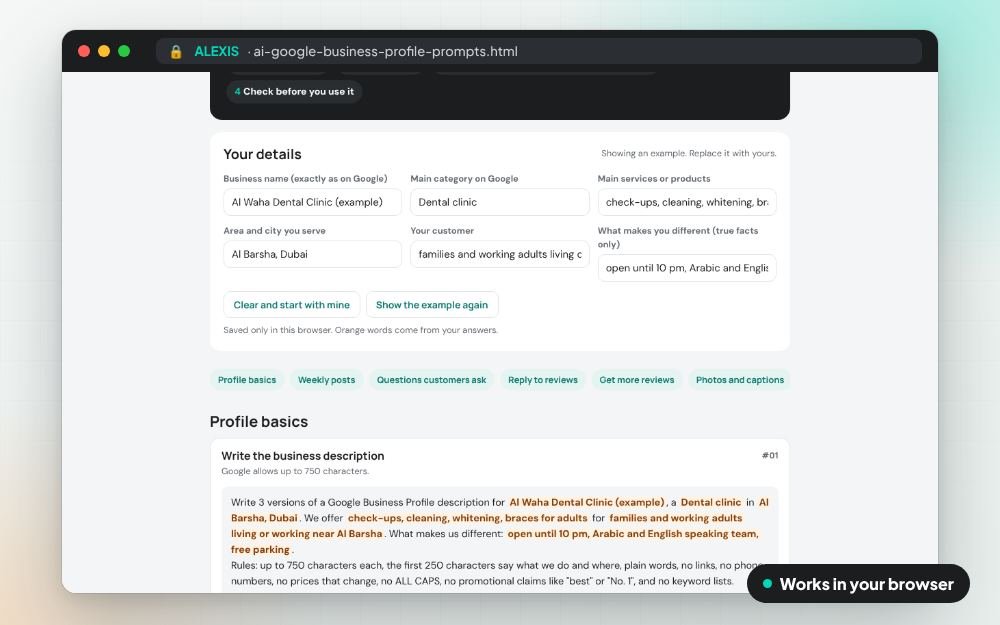Viewport: 1000px width, 625px height.
Task: Click the yellow minimize window dot
Action: pos(104,51)
